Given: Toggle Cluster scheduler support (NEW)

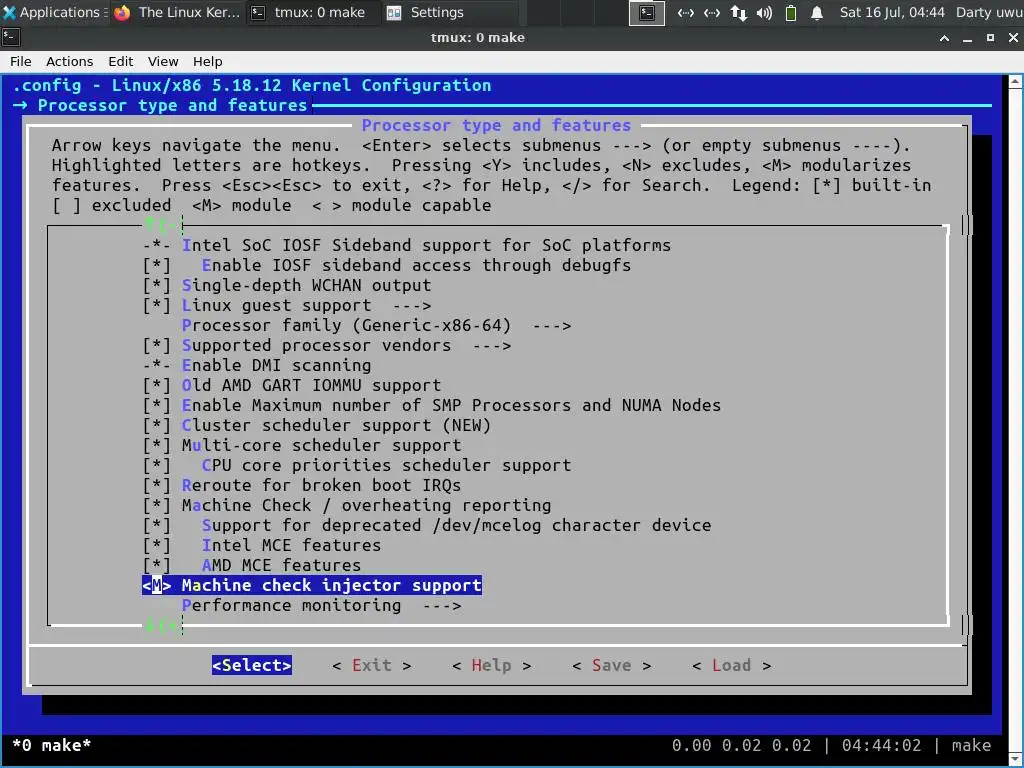Looking at the screenshot, I should click(317, 425).
